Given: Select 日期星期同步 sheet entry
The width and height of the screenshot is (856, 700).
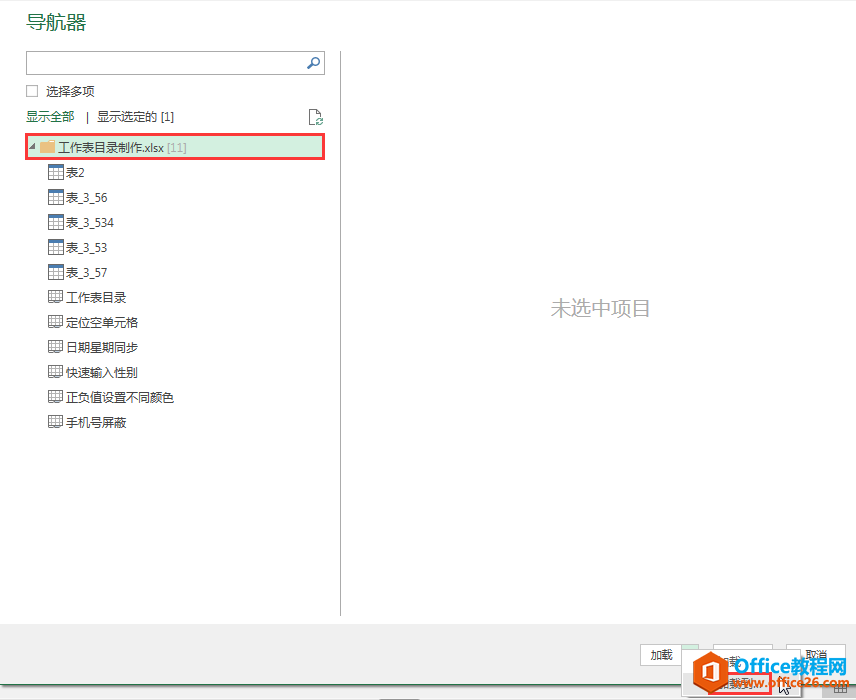Looking at the screenshot, I should coord(93,347).
